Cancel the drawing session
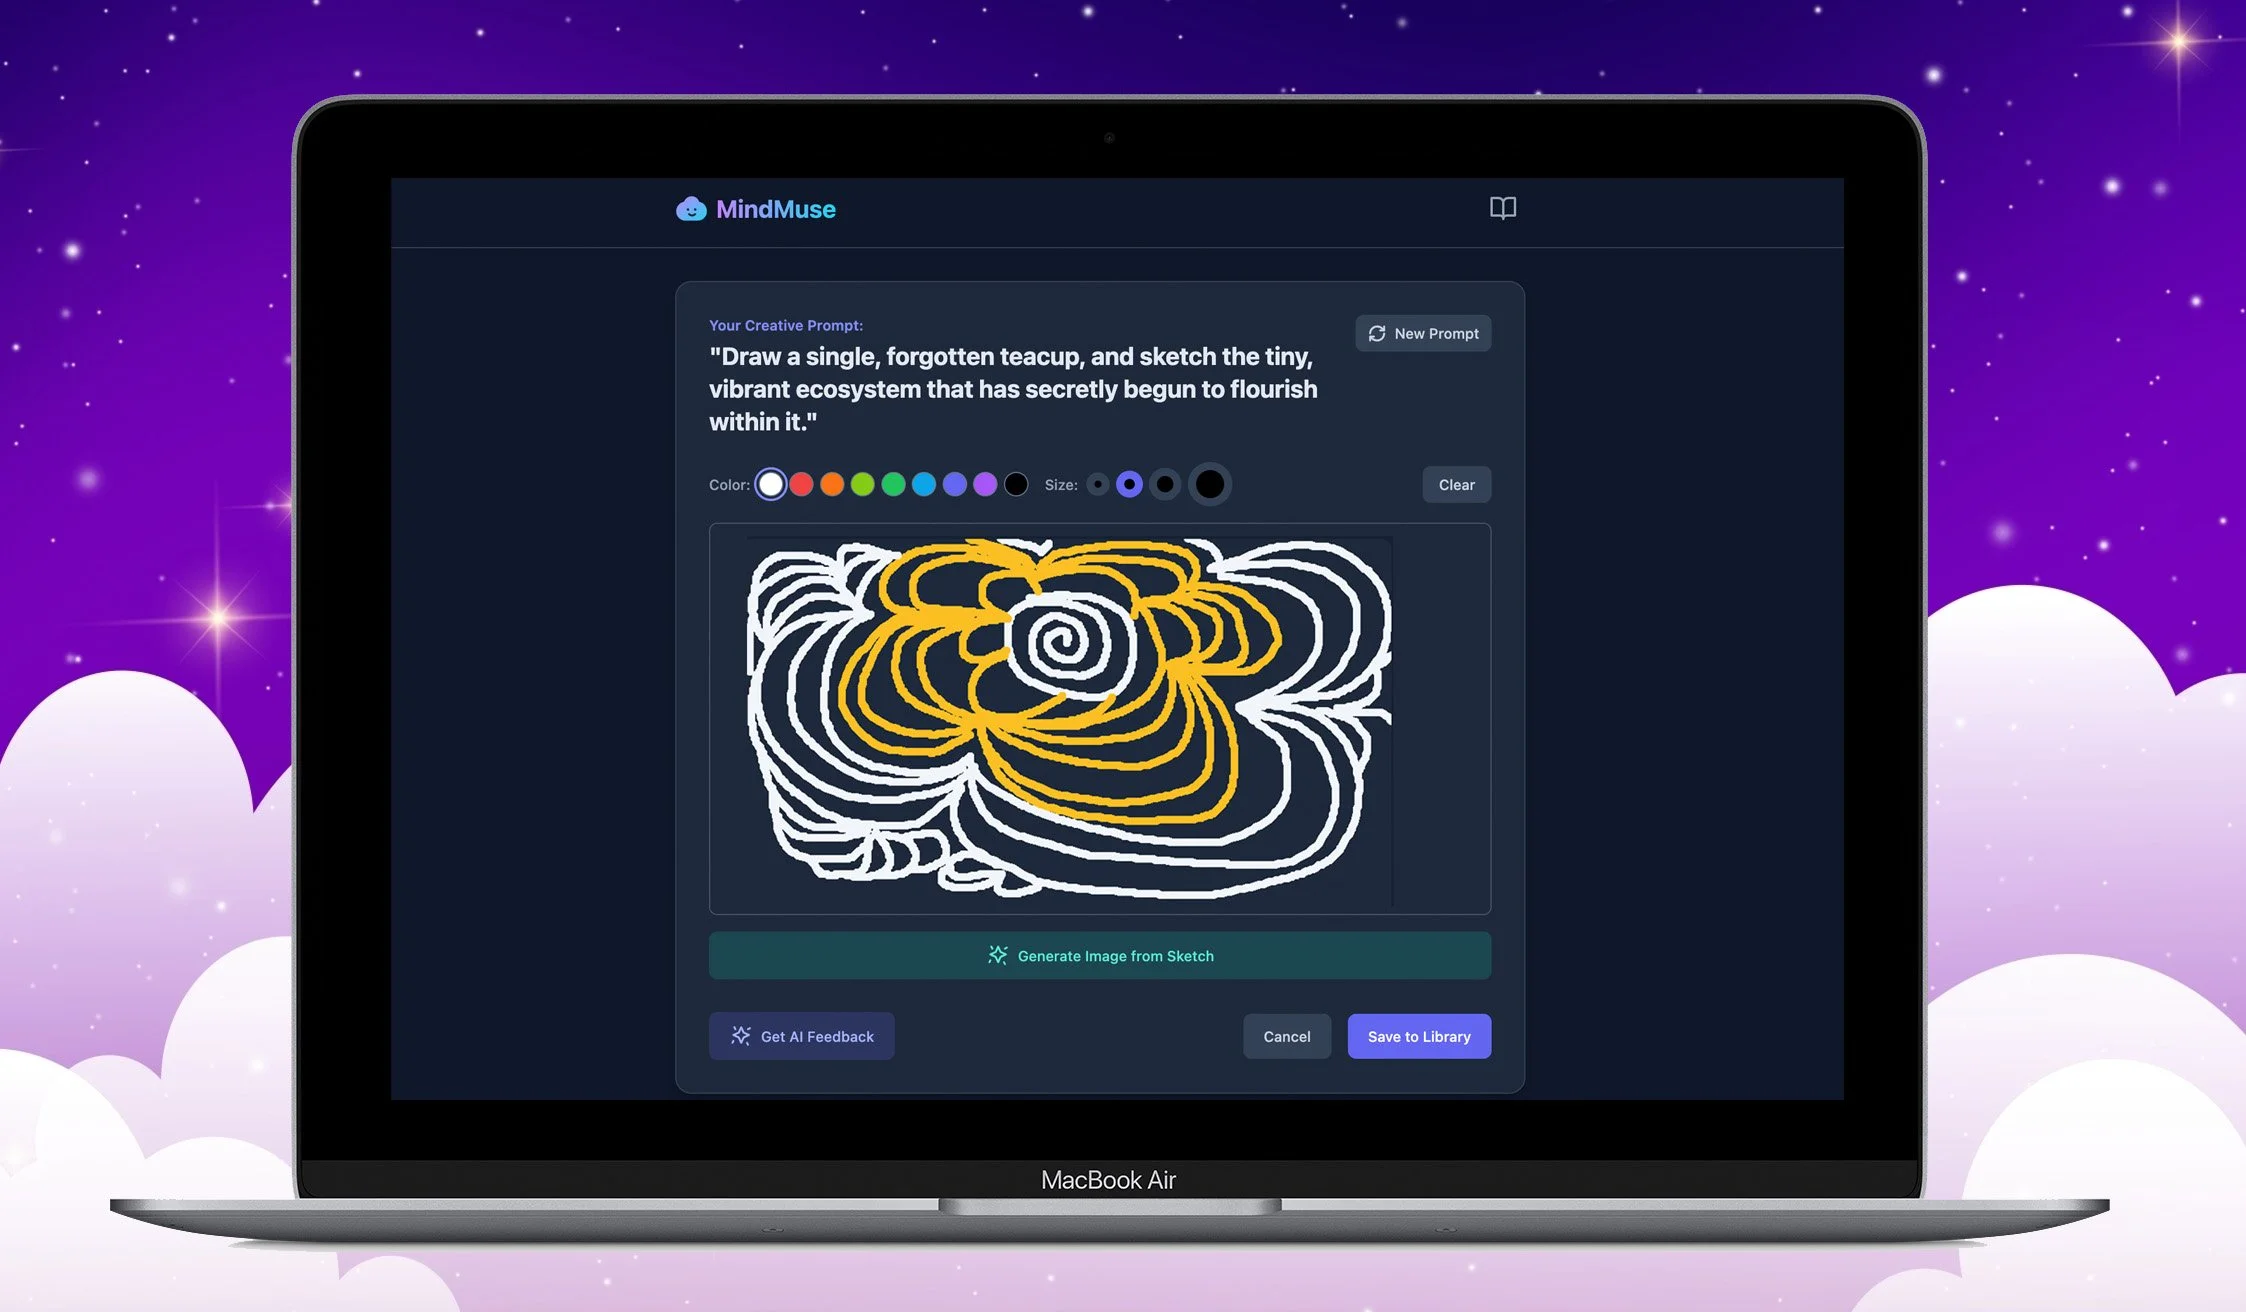2246x1312 pixels. pyautogui.click(x=1287, y=1037)
